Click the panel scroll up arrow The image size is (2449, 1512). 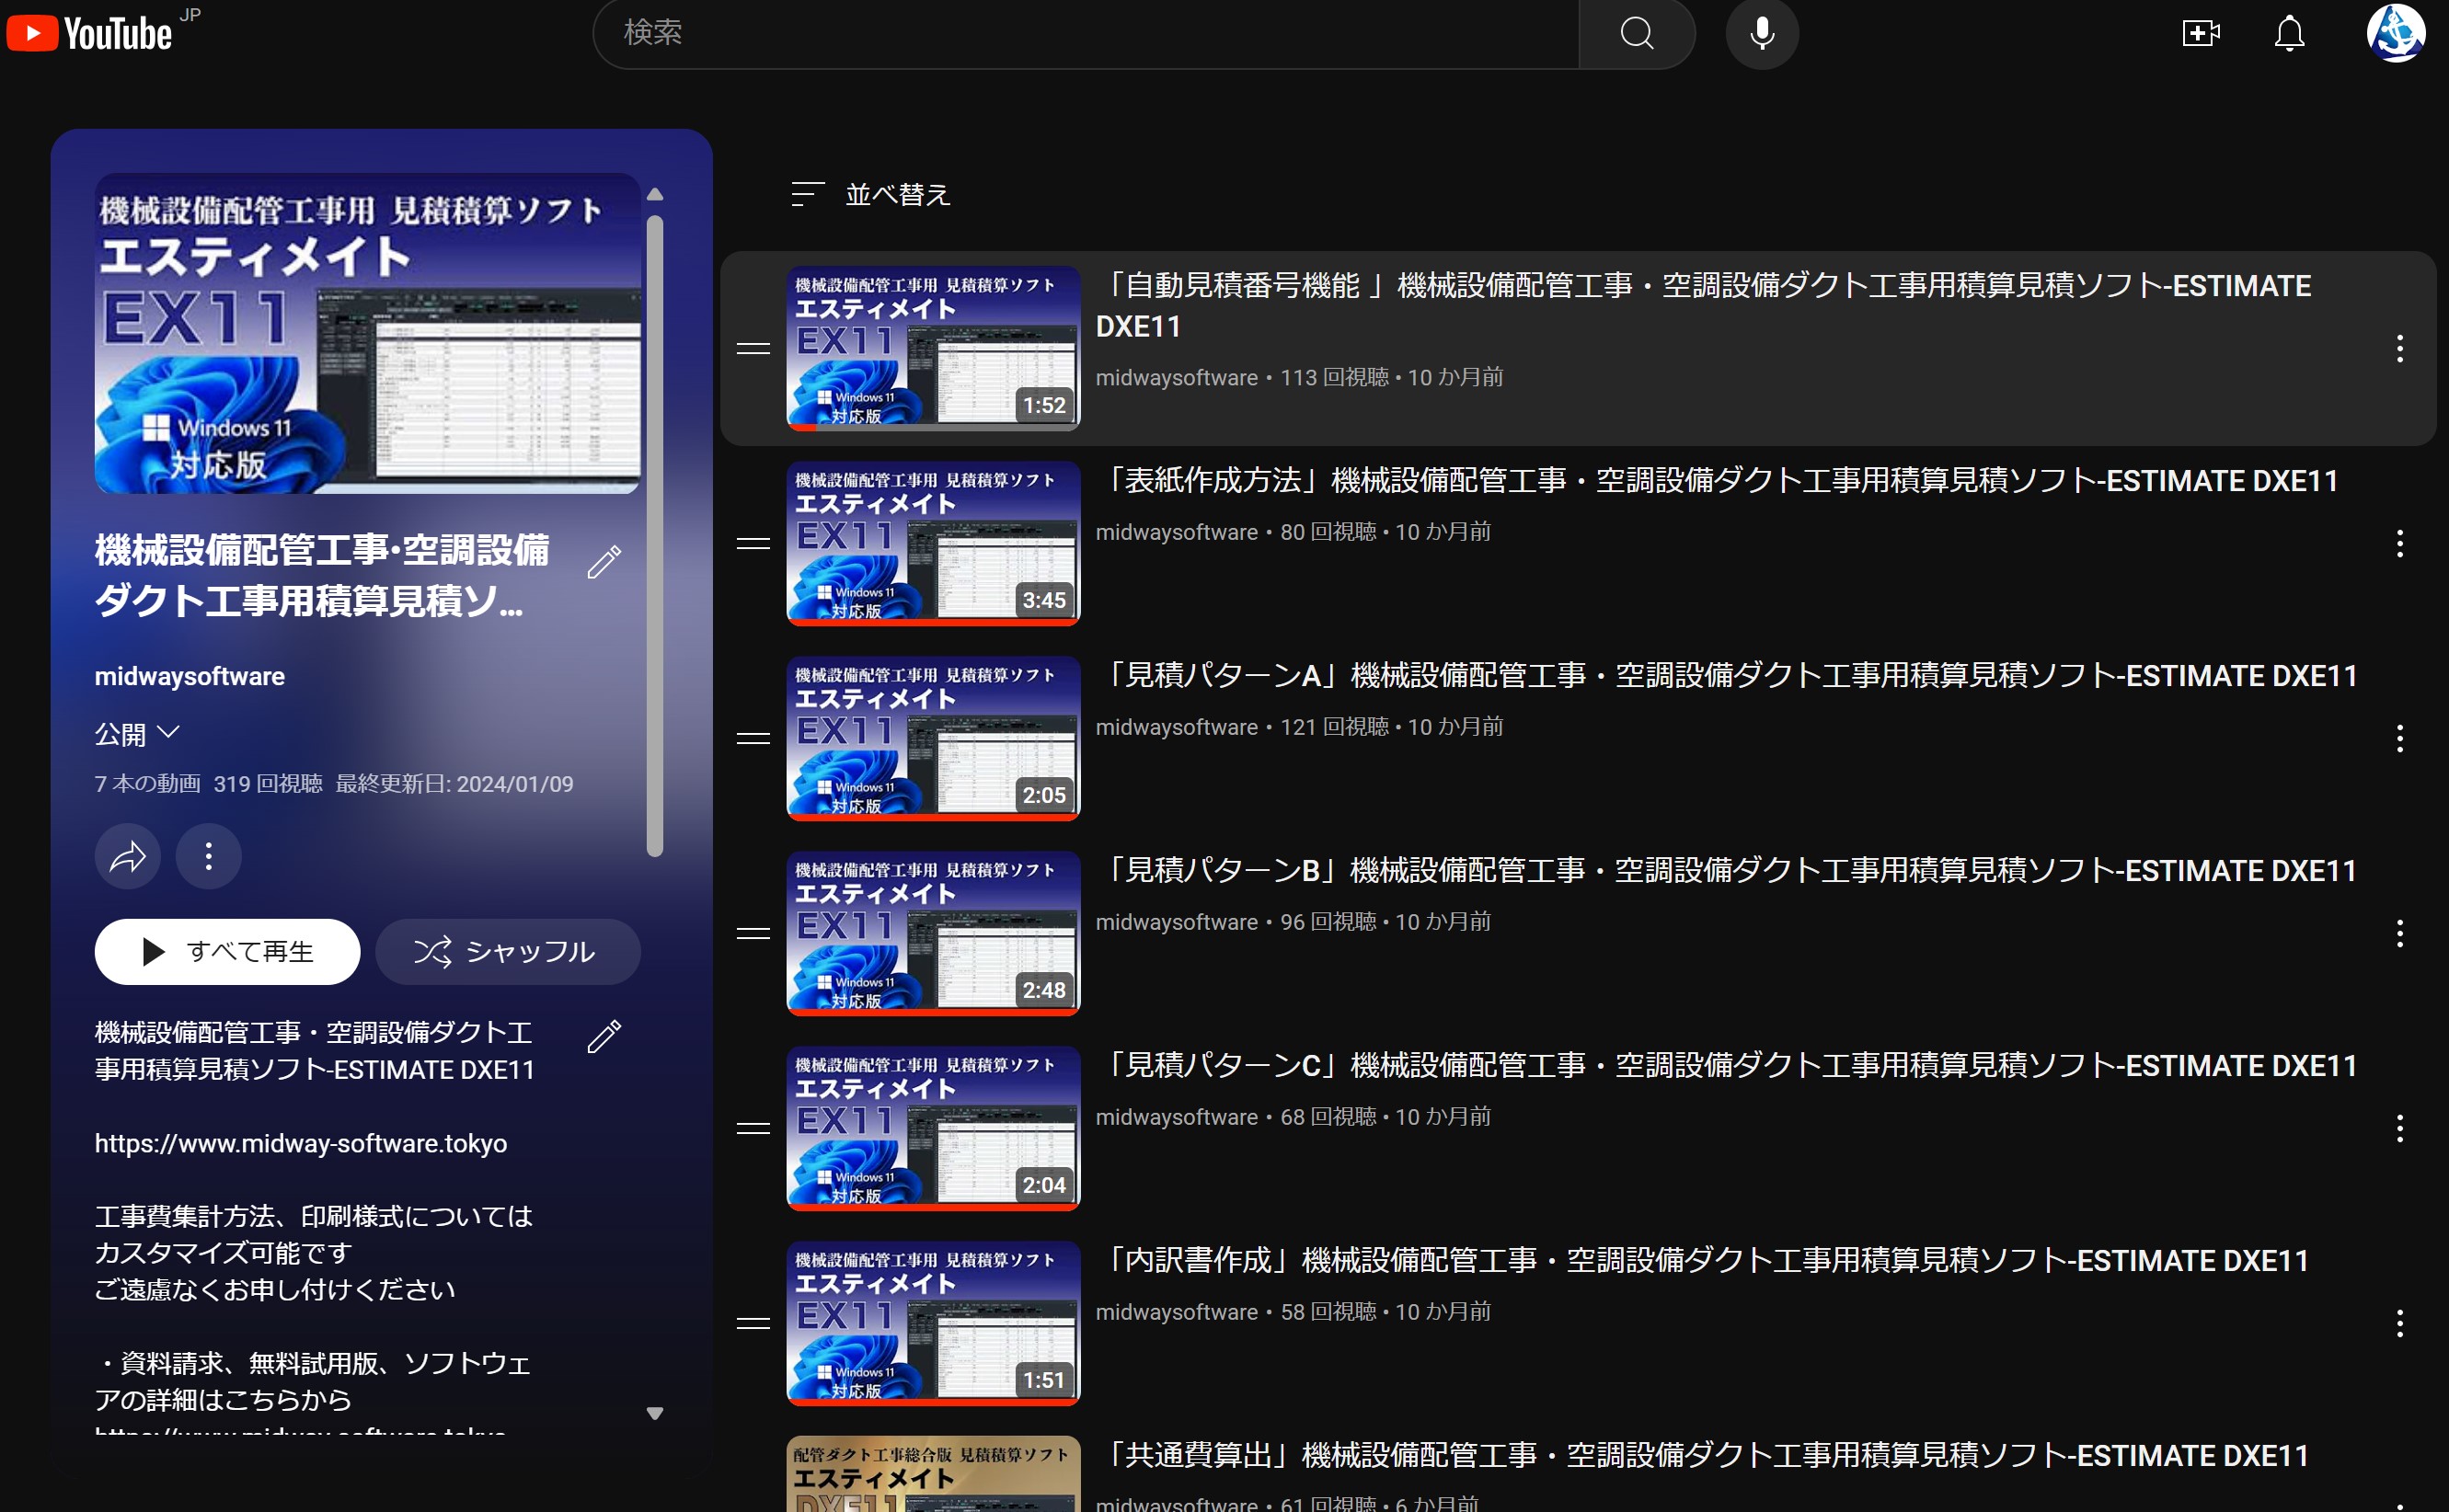point(655,194)
